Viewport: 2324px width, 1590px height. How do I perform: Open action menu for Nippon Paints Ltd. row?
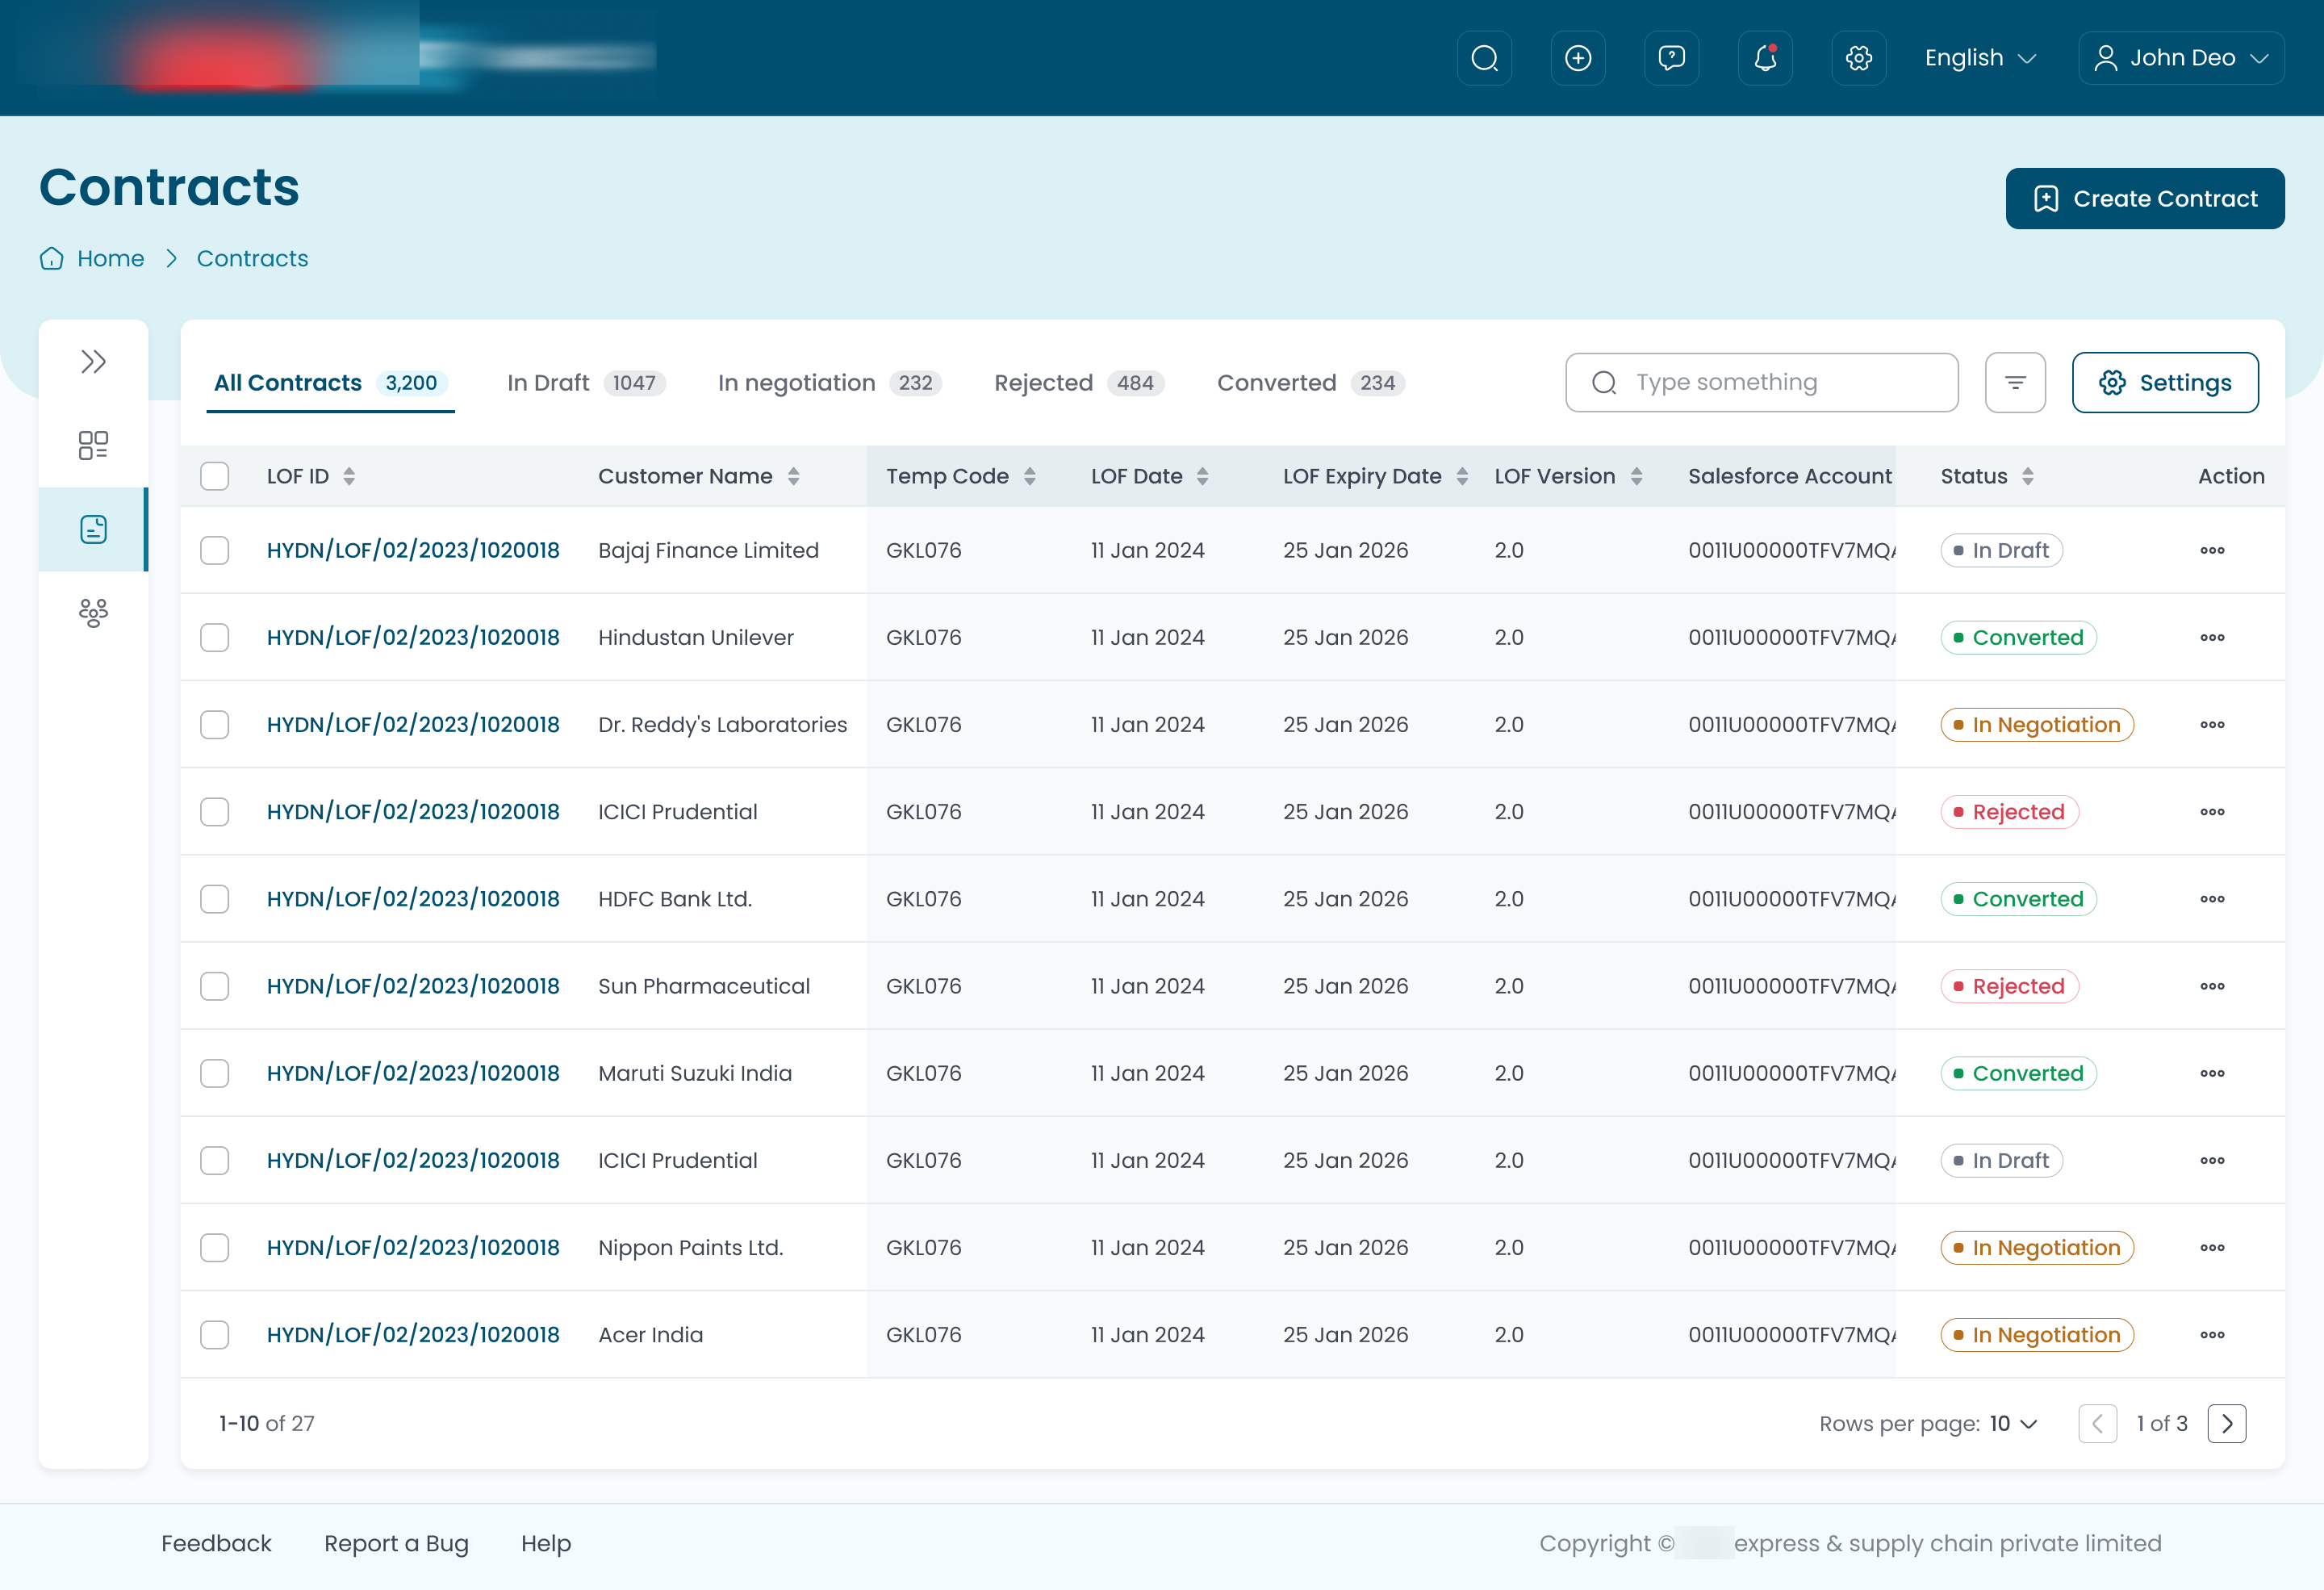click(2212, 1247)
